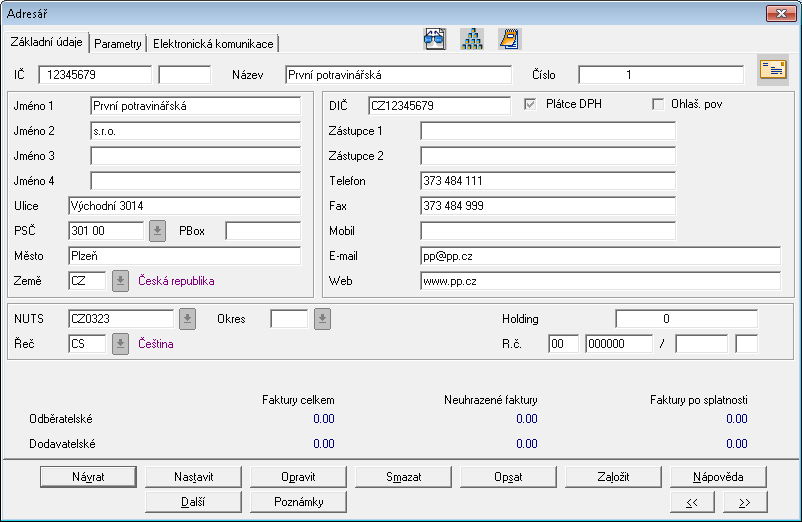The height and width of the screenshot is (522, 802).
Task: Open the NUTS code dropdown
Action: click(x=187, y=319)
